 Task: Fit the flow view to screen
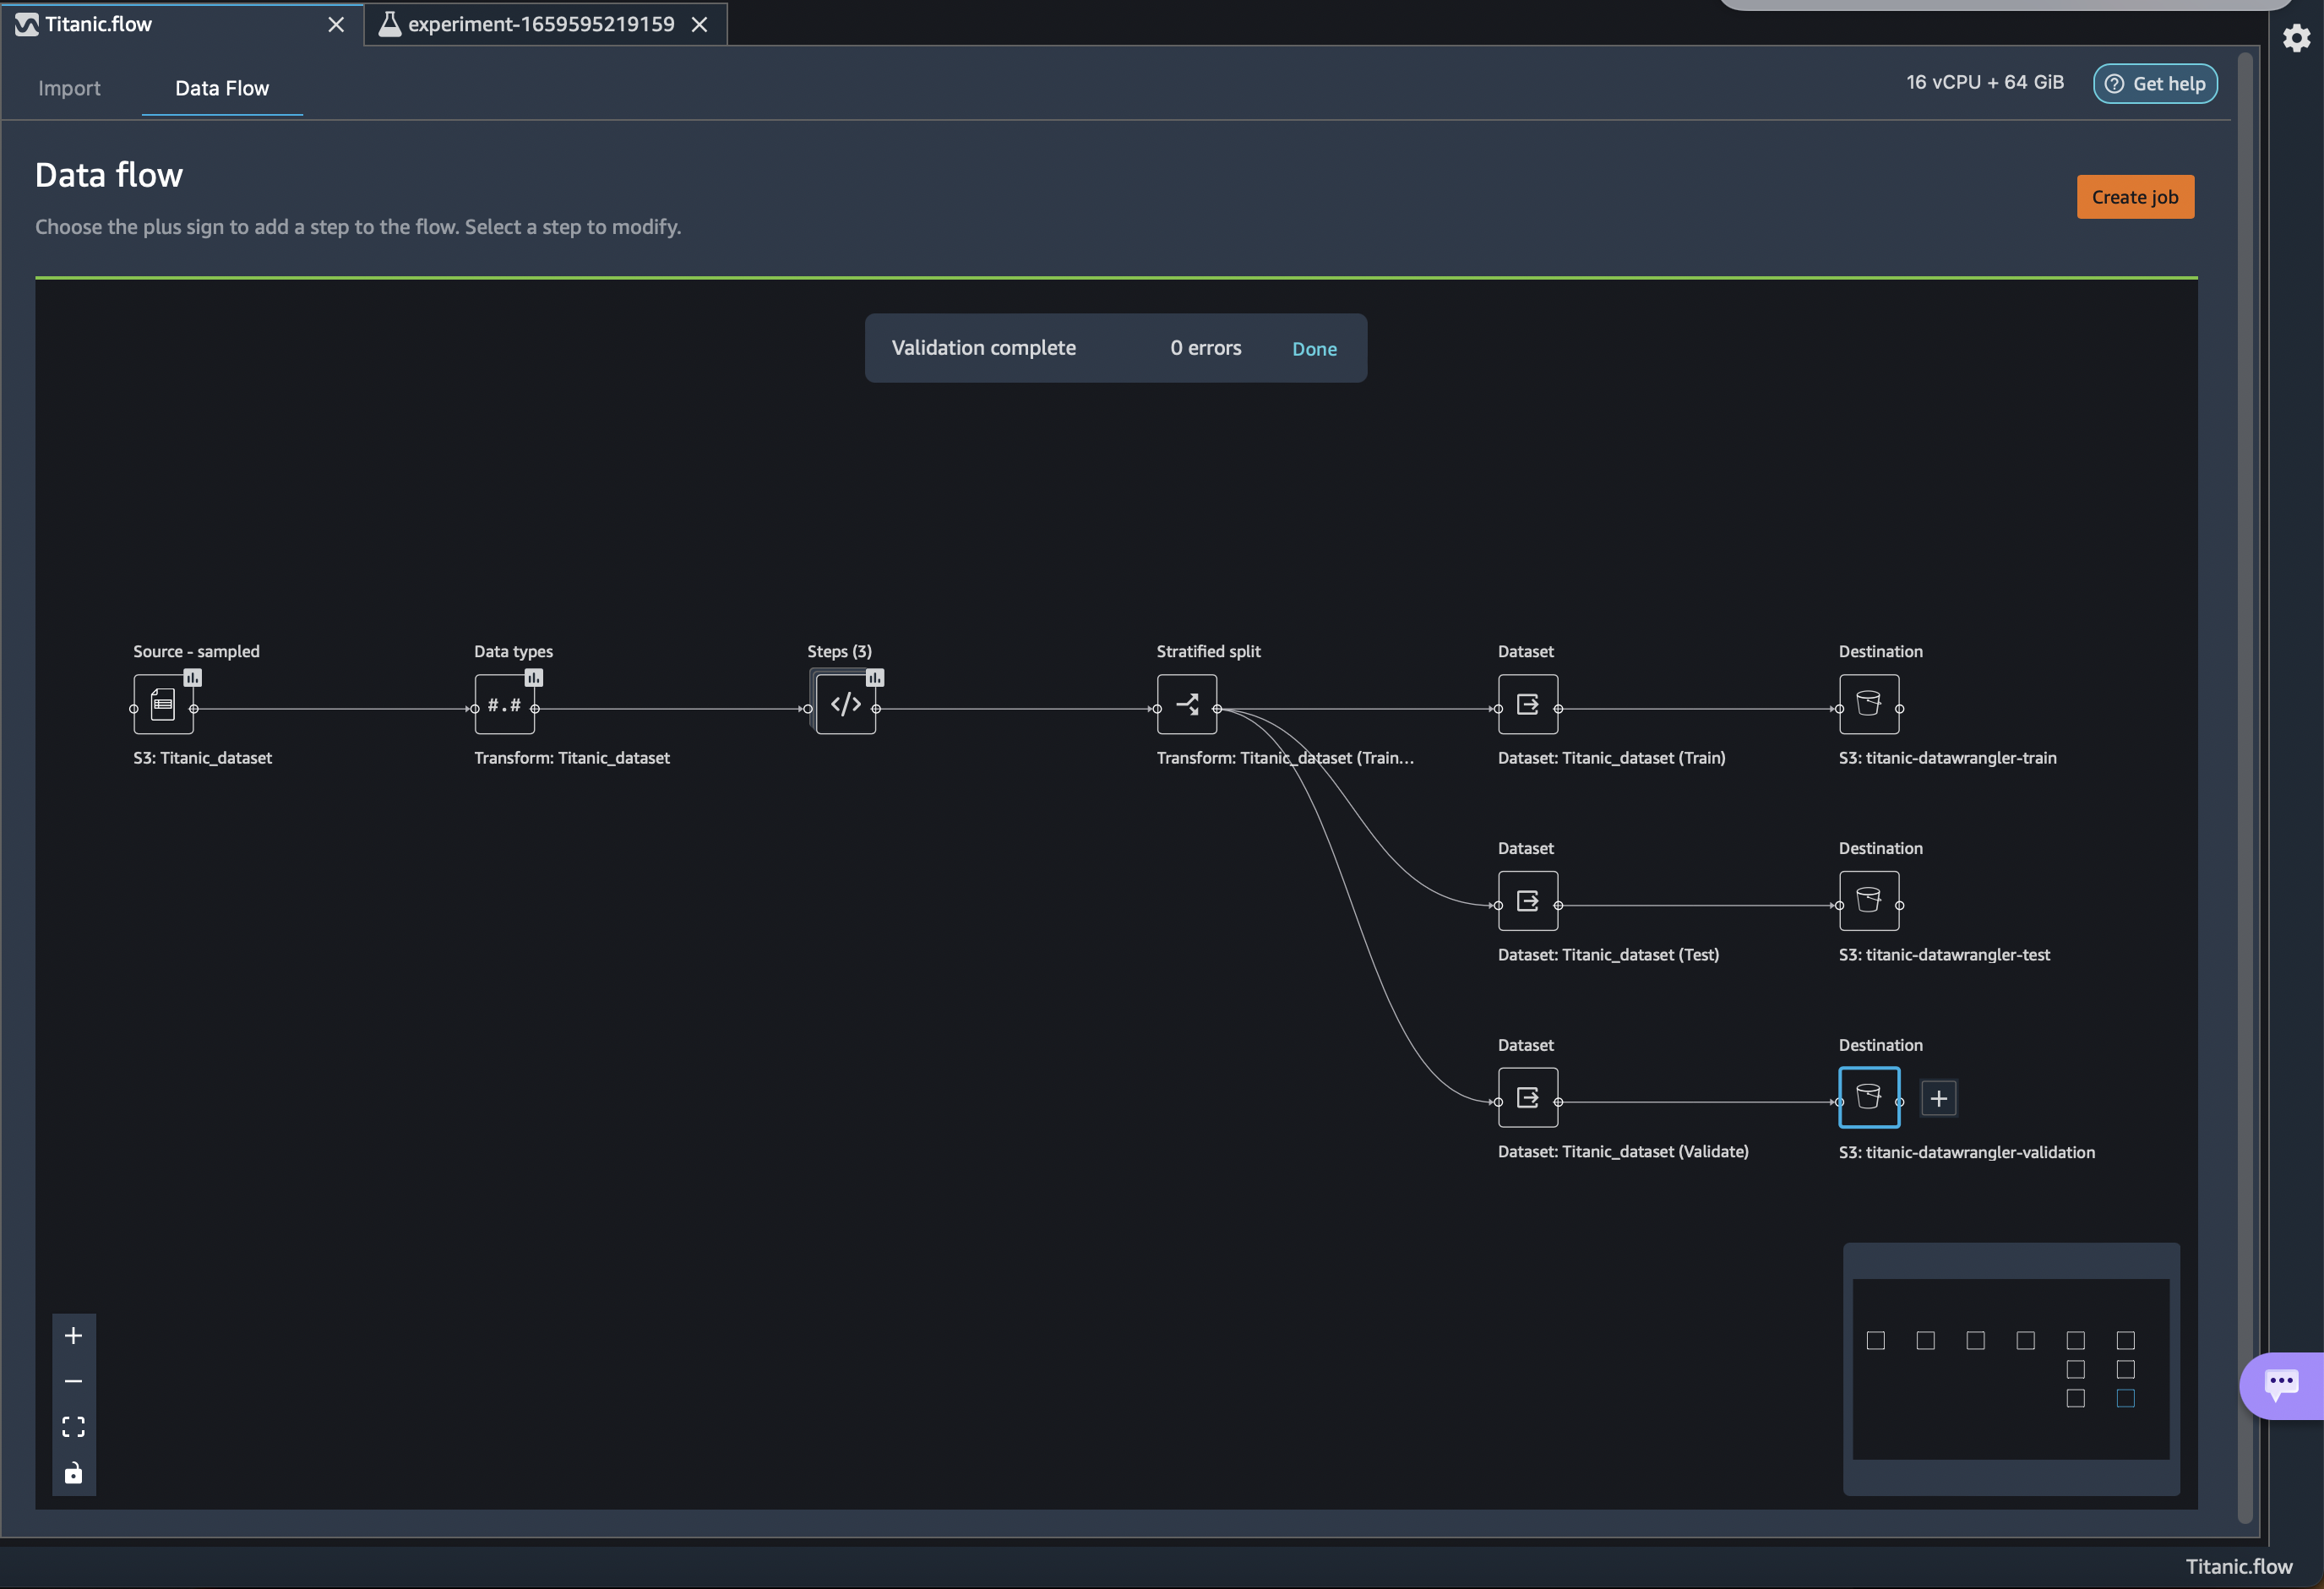coord(74,1427)
